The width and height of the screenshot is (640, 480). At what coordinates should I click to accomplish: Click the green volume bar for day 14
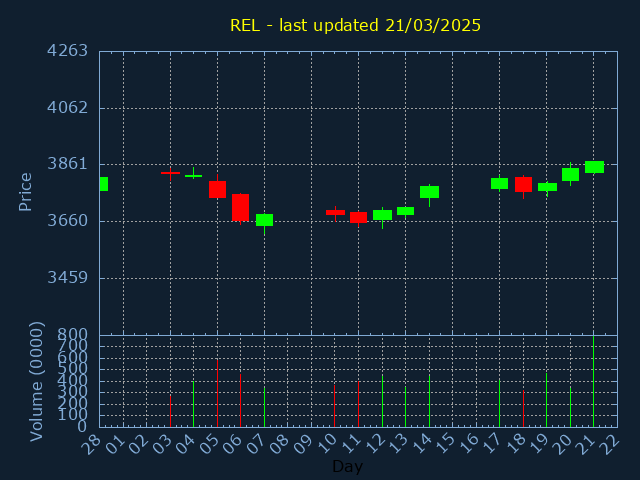[x=429, y=400]
